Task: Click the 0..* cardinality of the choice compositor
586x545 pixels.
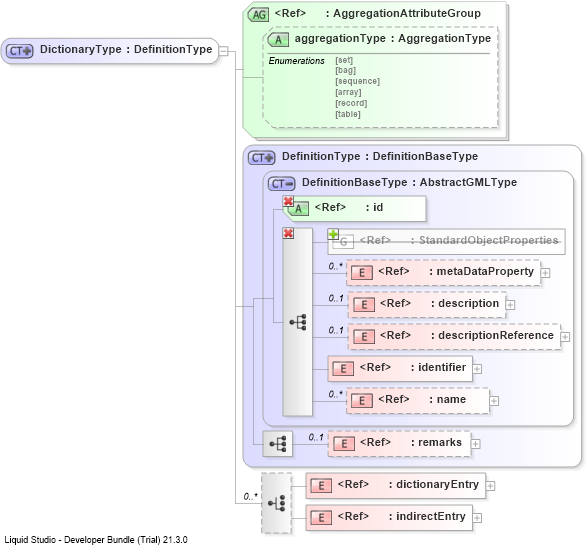Action: pos(251,496)
